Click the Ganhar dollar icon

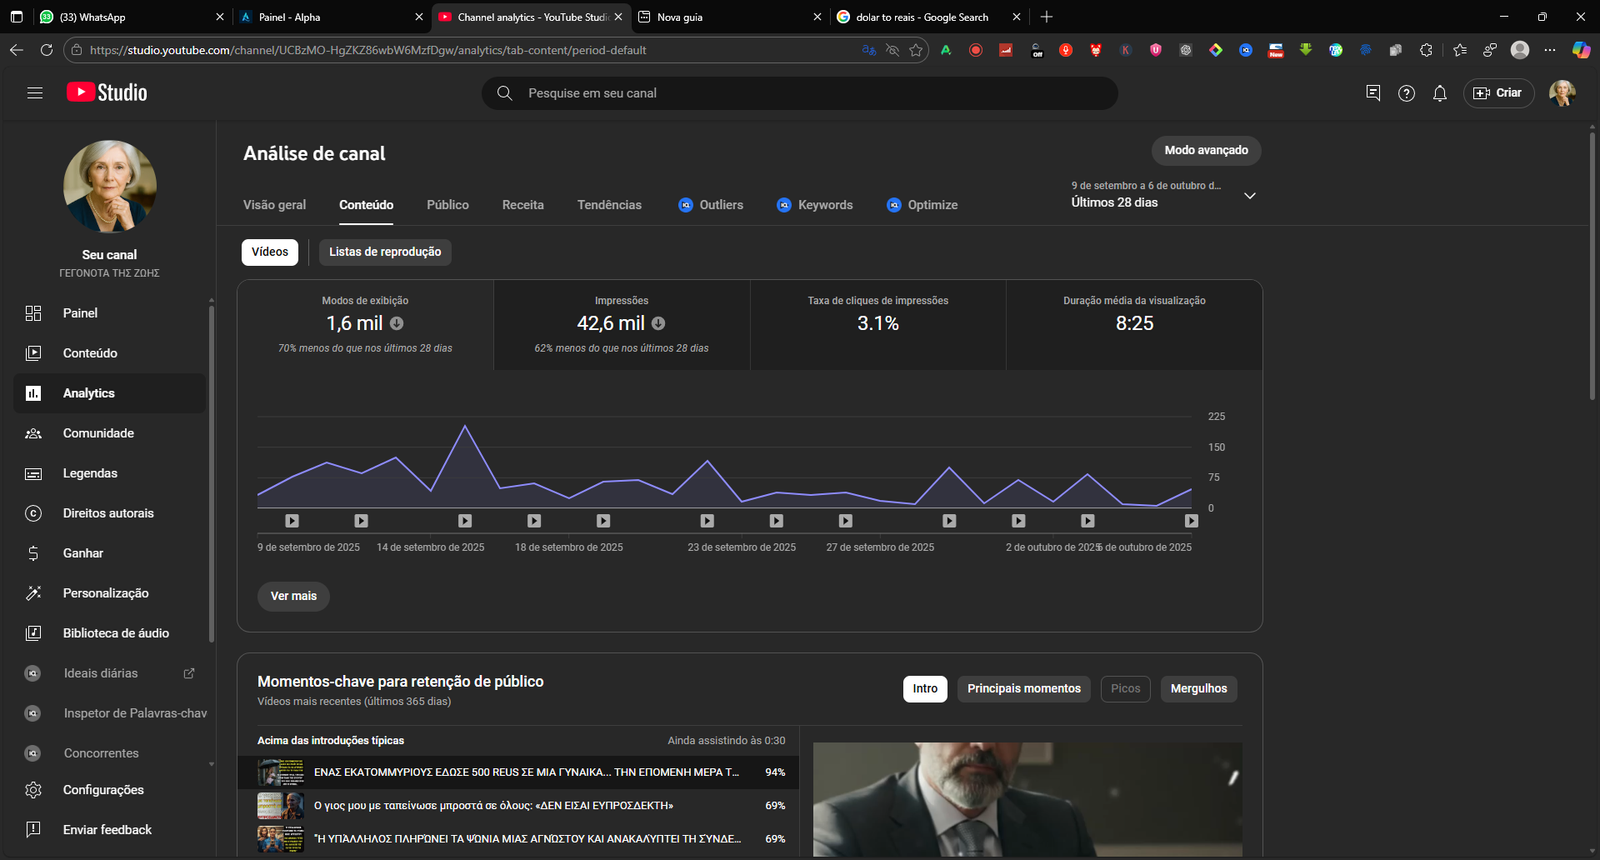coord(33,553)
